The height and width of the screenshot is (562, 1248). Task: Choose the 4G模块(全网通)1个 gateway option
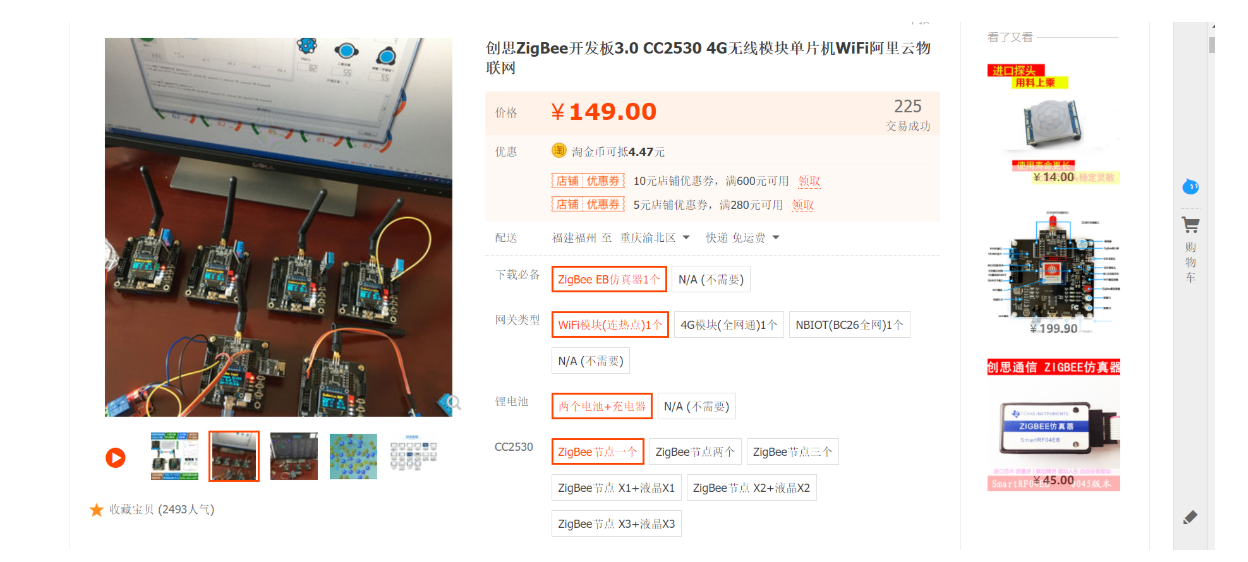coord(729,325)
